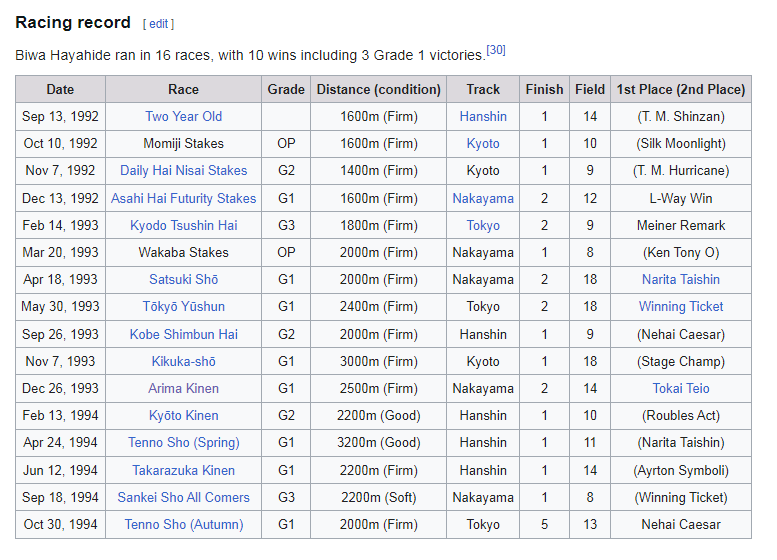Click the Oct 30, 1994 date cell
Viewport: 777px width, 560px height.
coord(60,524)
